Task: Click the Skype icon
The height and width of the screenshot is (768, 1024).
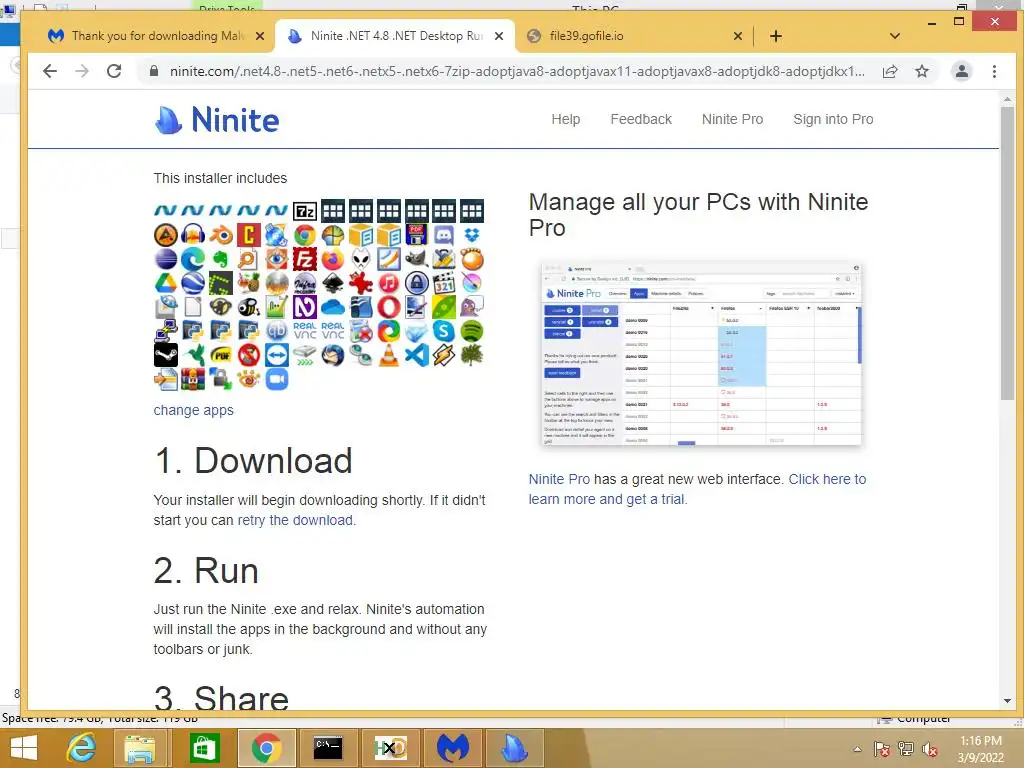Action: pos(444,331)
